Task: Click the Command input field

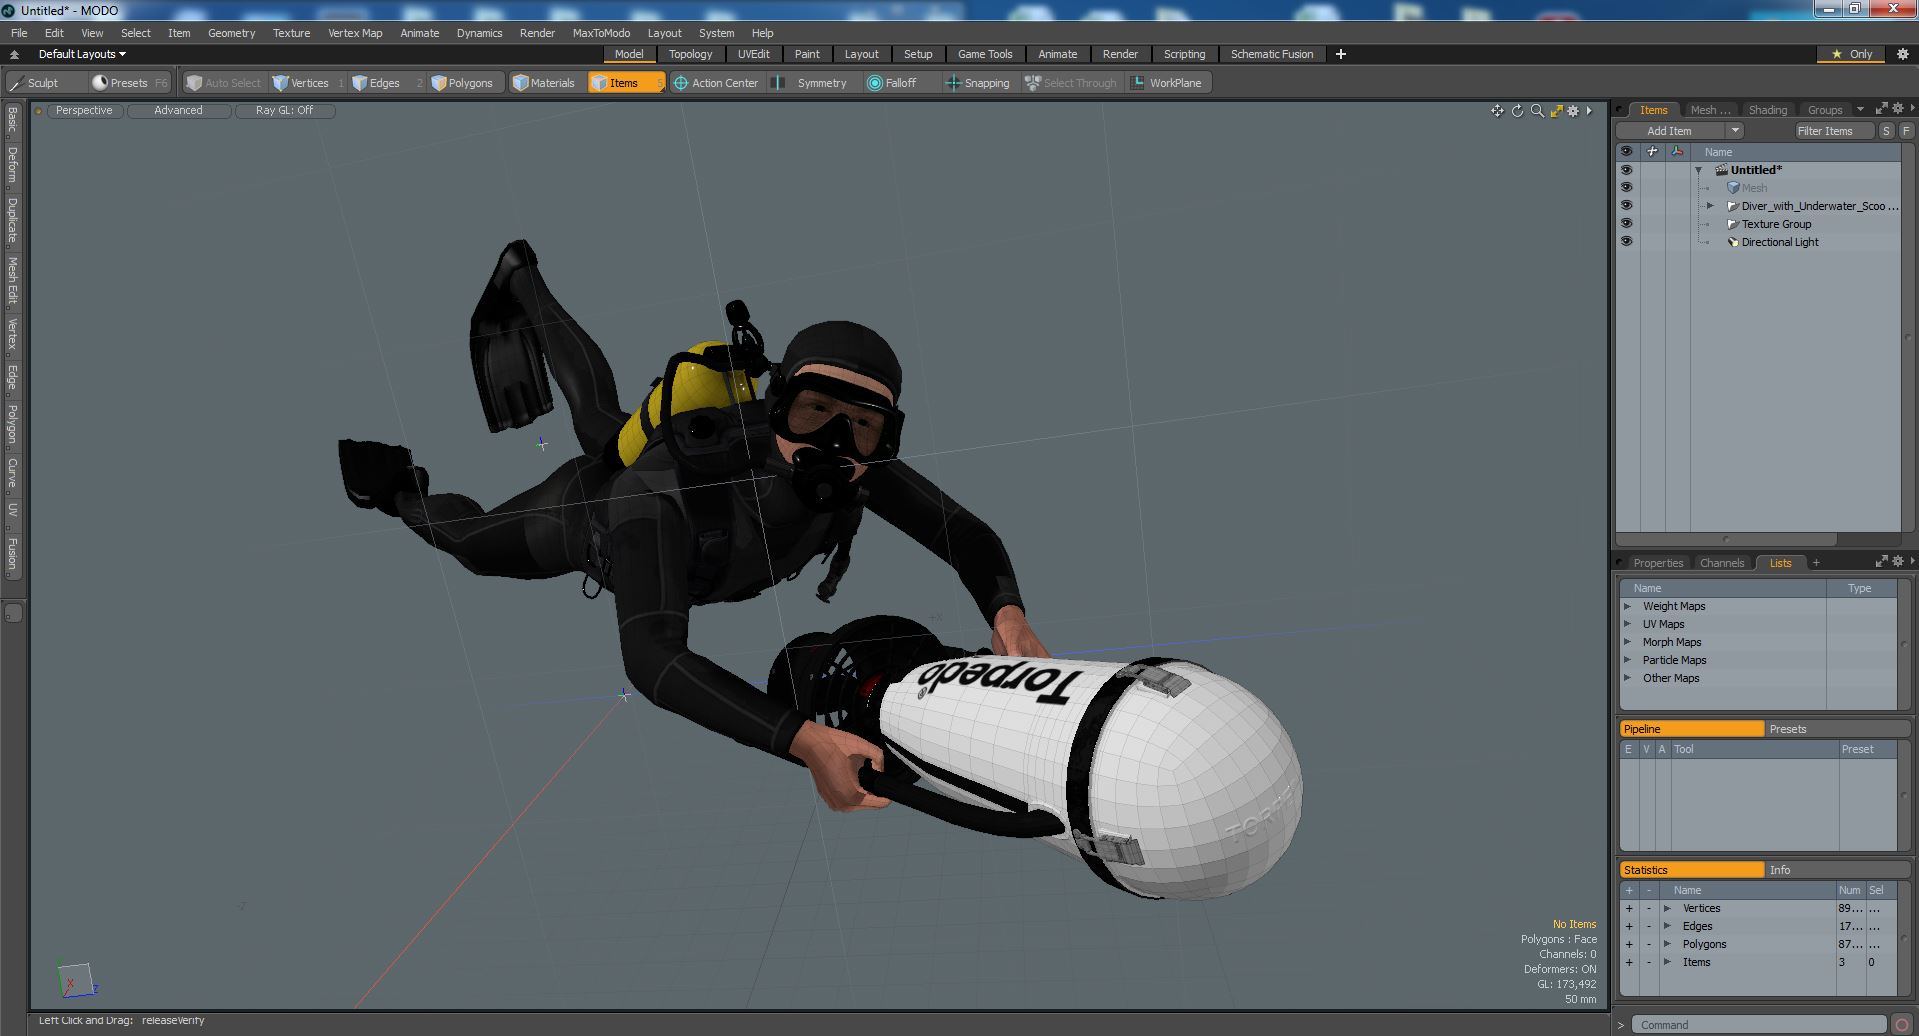Action: coord(1759,1025)
